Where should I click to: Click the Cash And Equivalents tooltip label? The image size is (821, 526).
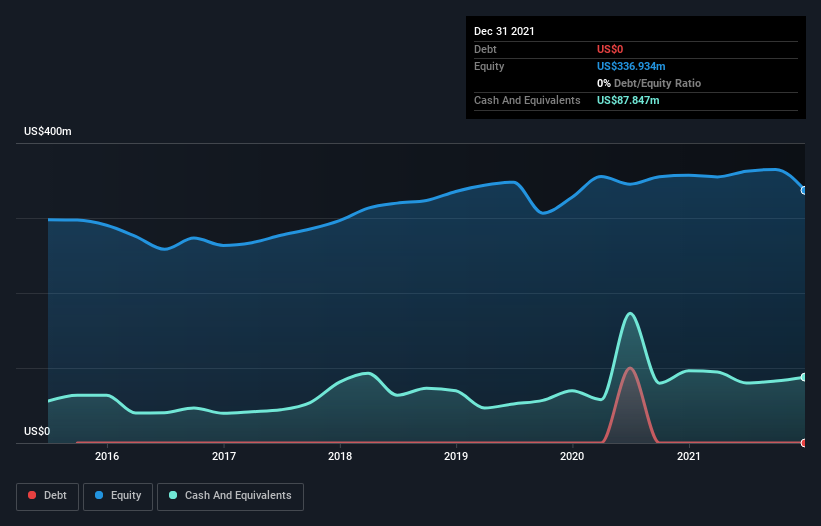click(x=527, y=100)
